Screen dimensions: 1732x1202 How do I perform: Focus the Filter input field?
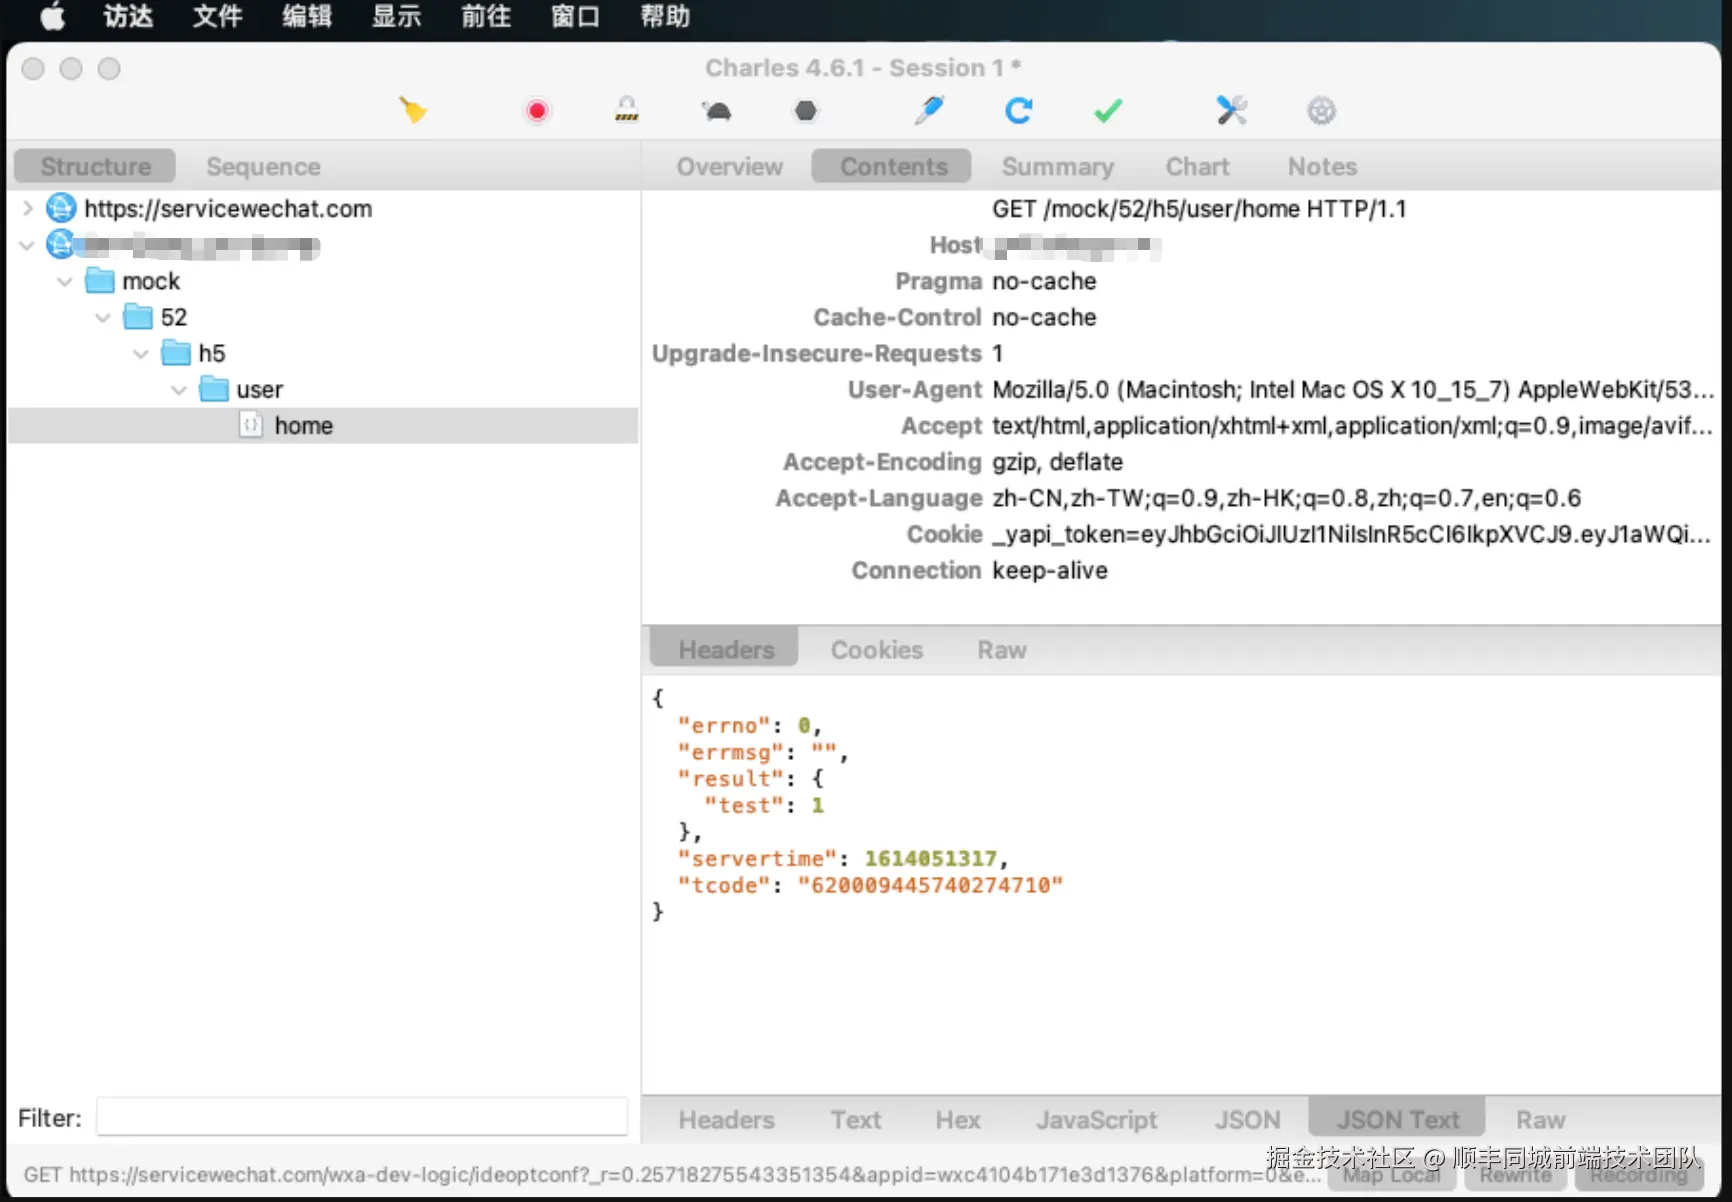(362, 1117)
